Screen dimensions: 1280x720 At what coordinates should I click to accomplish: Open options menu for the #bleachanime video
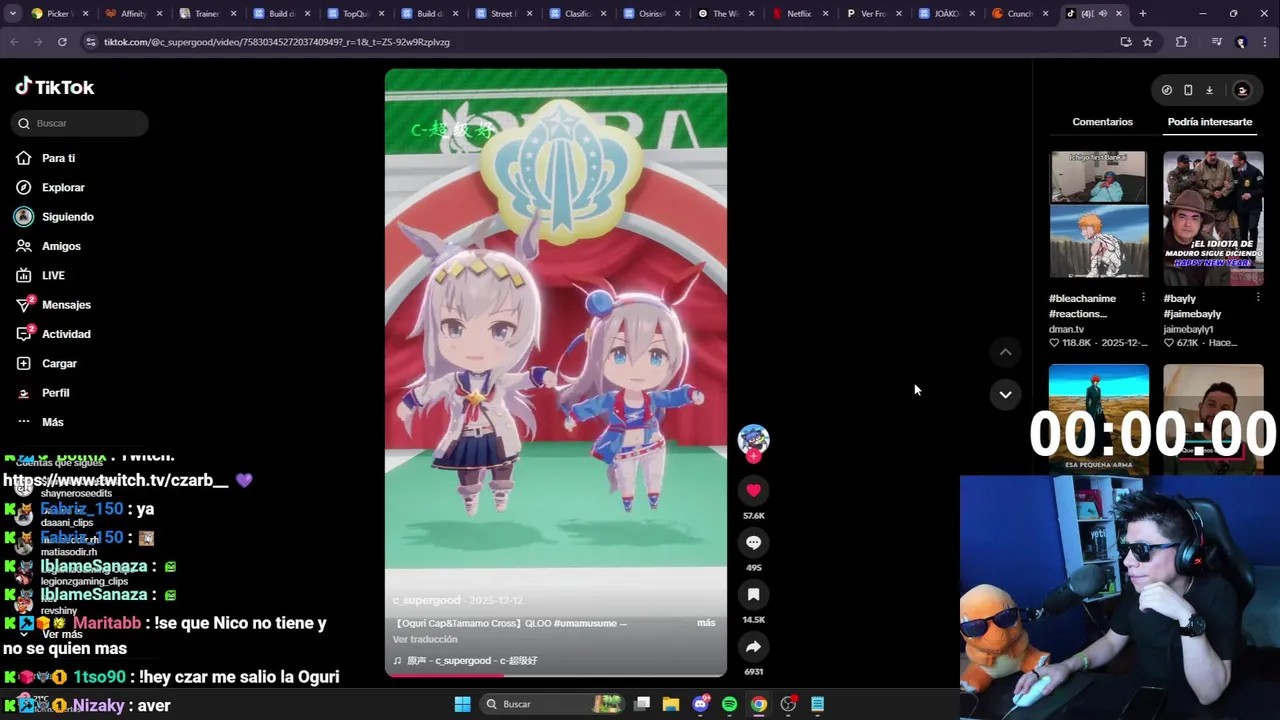pos(1143,298)
